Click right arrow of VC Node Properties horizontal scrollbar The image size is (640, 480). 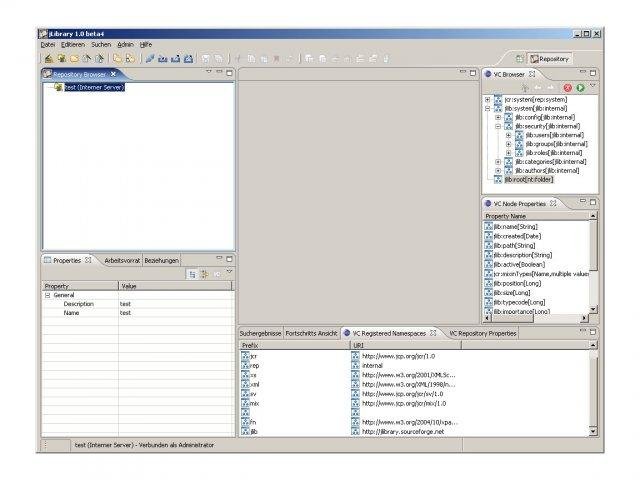[x=584, y=318]
